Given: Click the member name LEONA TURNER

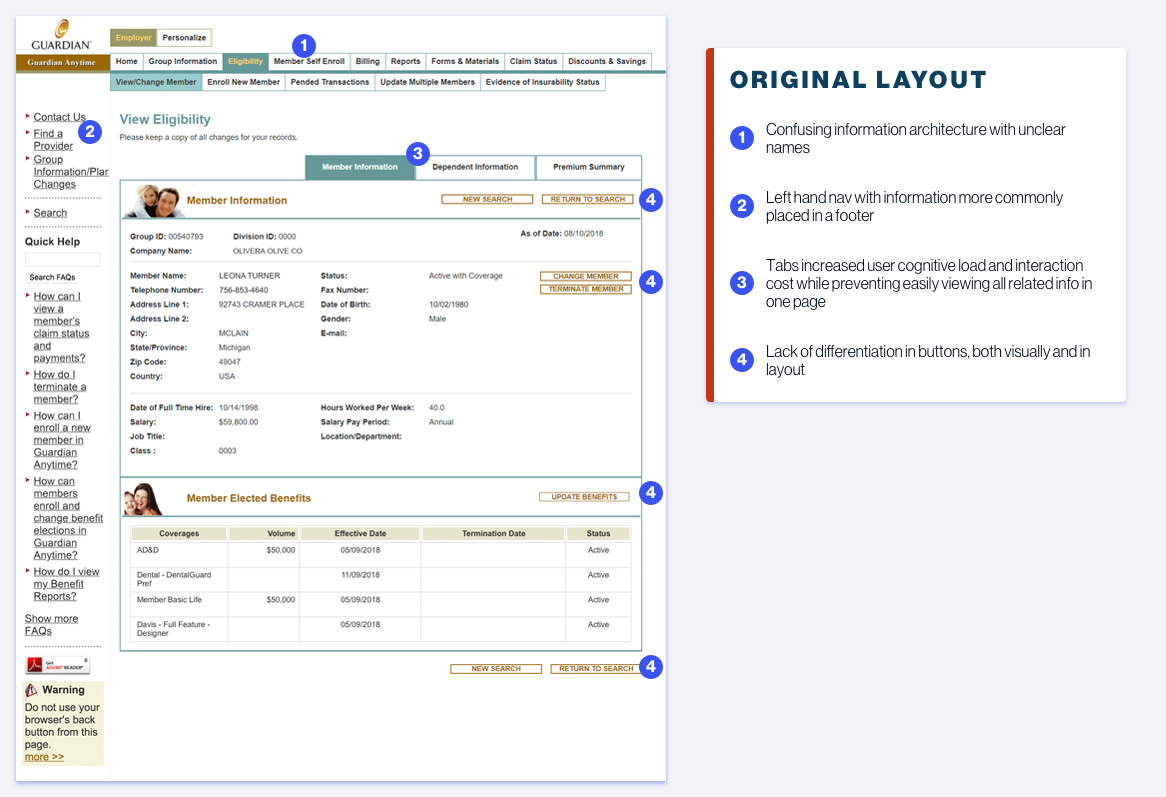Looking at the screenshot, I should pyautogui.click(x=249, y=276).
